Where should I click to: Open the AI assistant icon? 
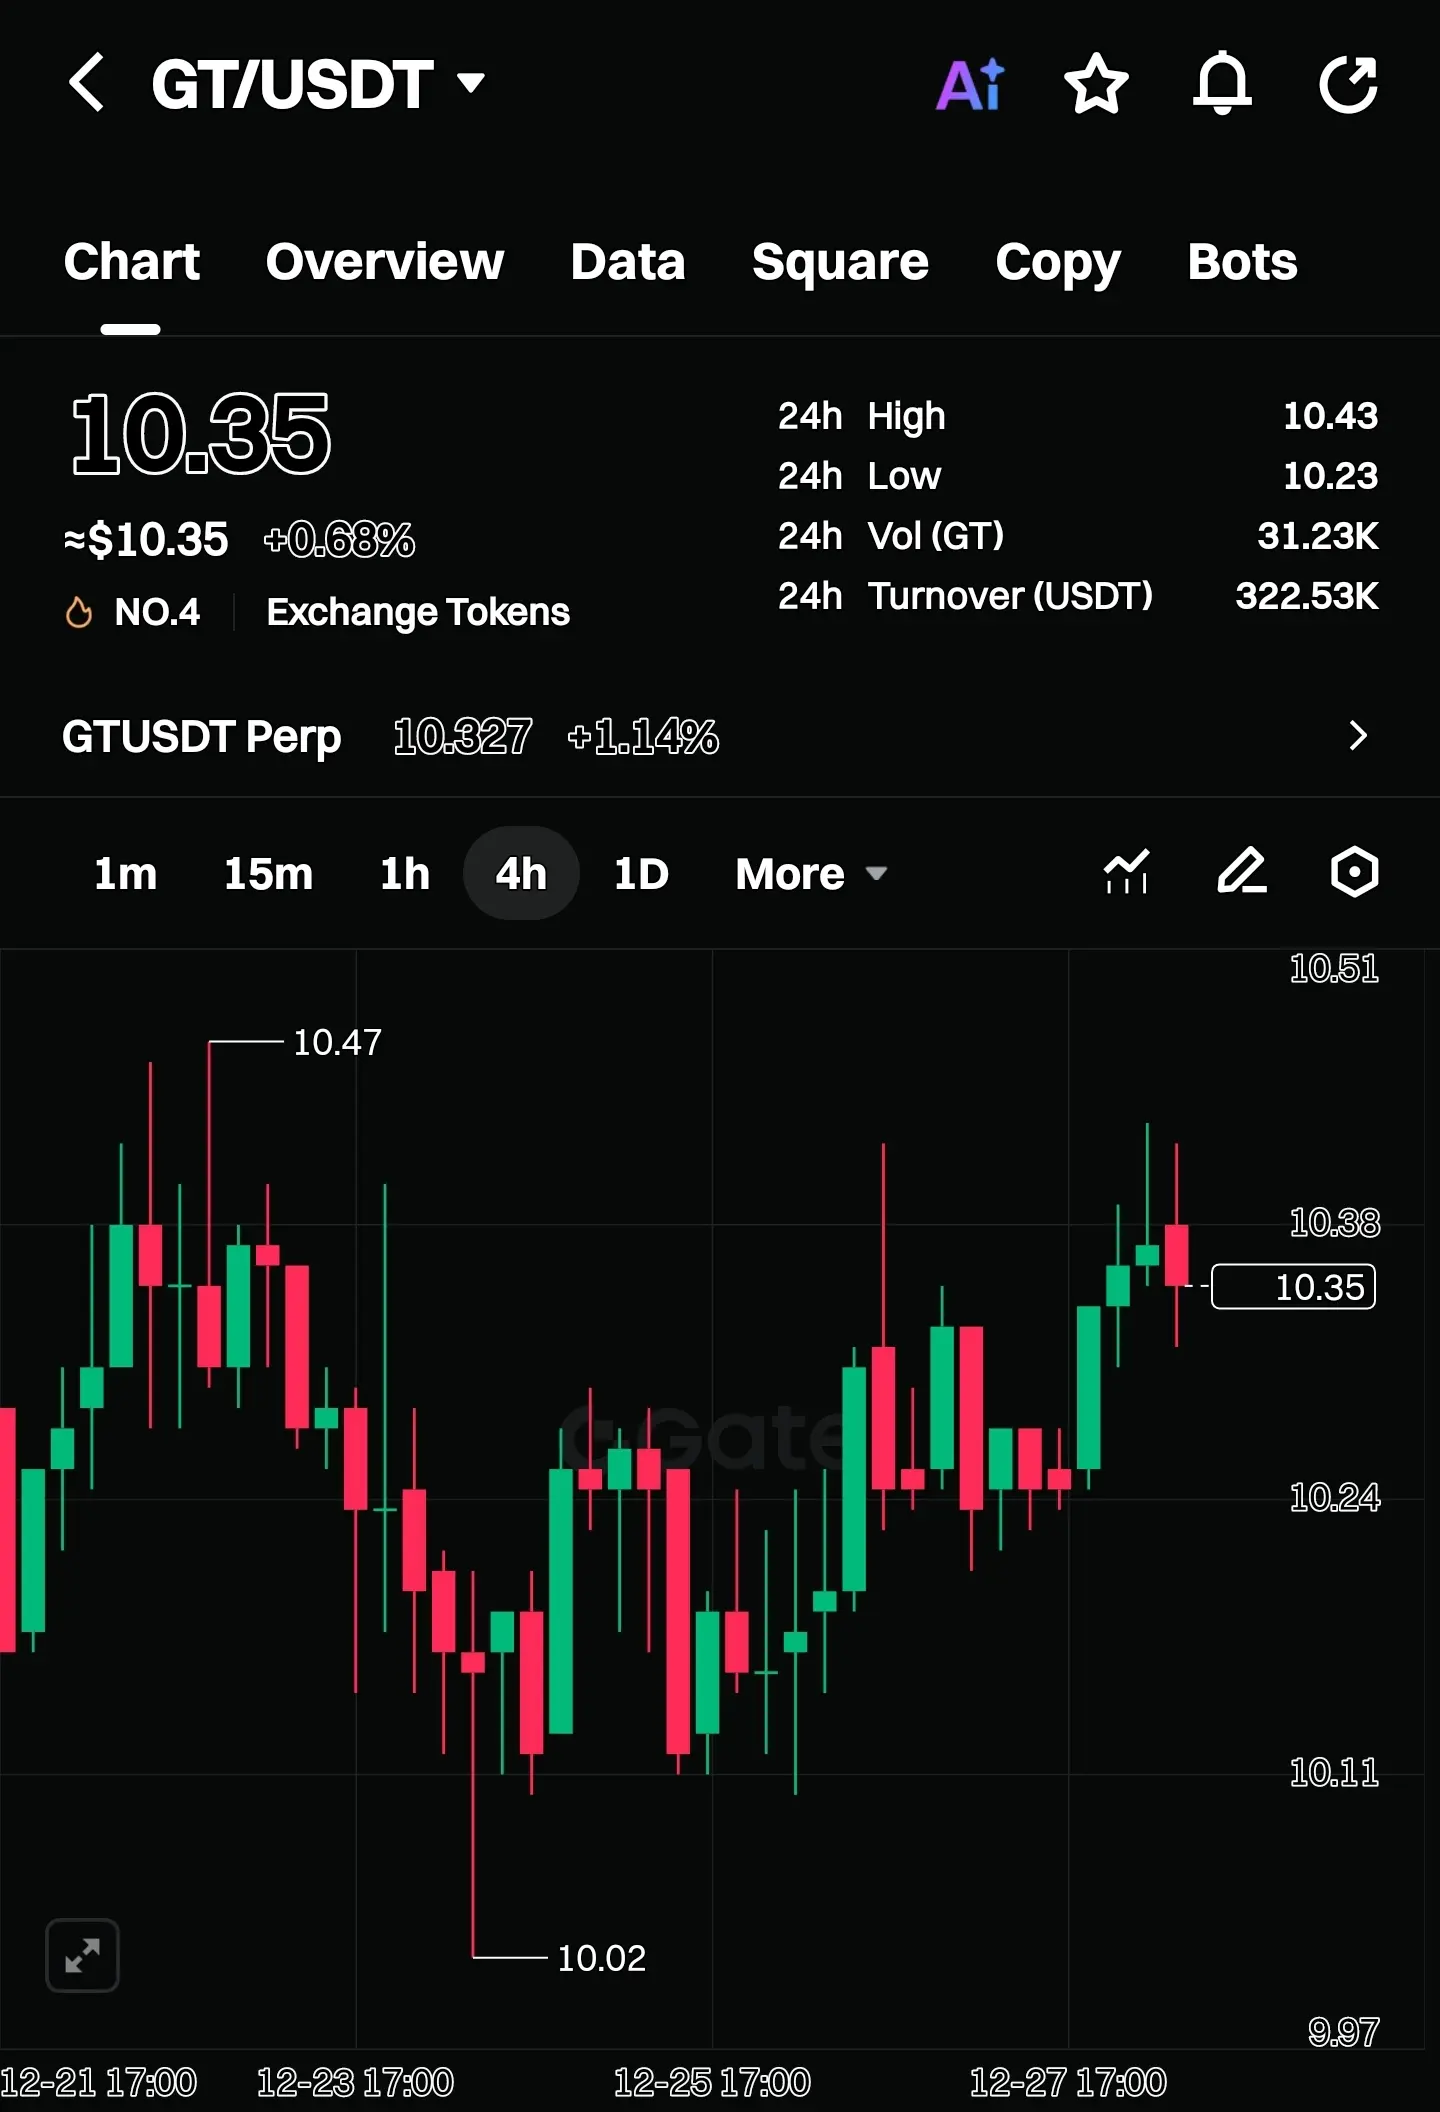click(x=970, y=84)
